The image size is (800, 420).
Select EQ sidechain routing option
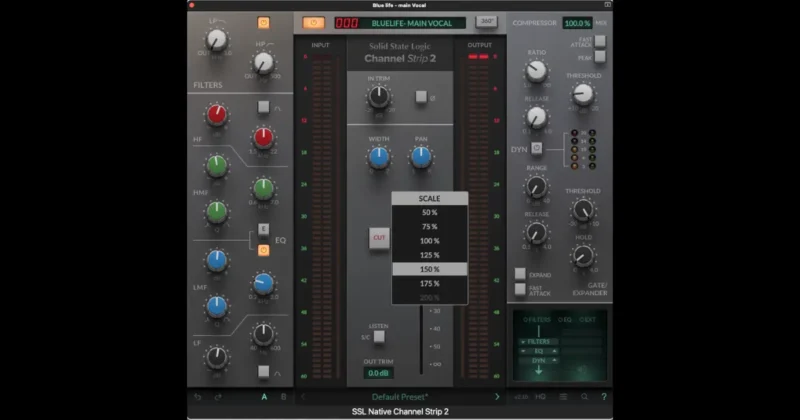point(565,319)
